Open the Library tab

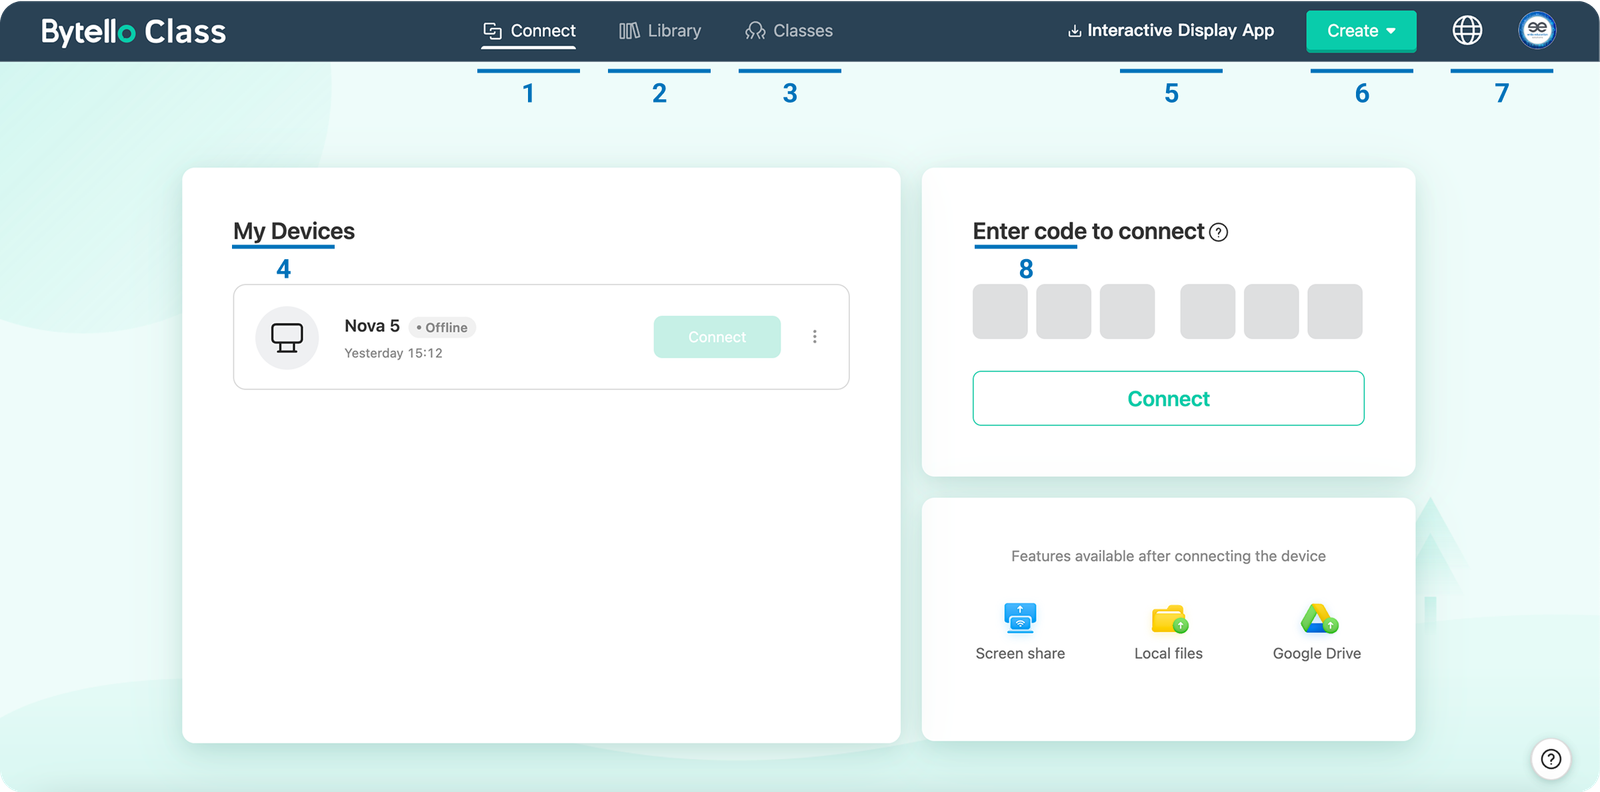pos(660,31)
